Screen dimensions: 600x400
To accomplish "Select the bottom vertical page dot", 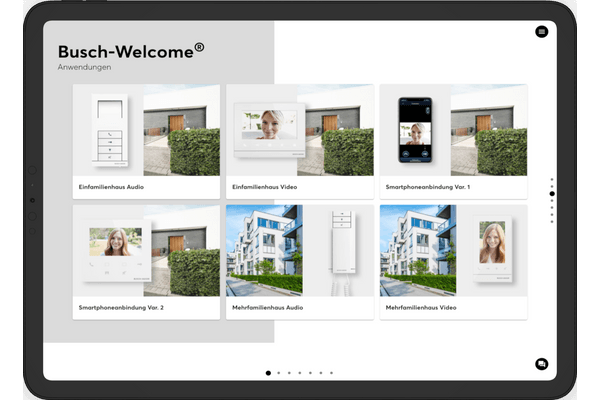I will pyautogui.click(x=552, y=222).
